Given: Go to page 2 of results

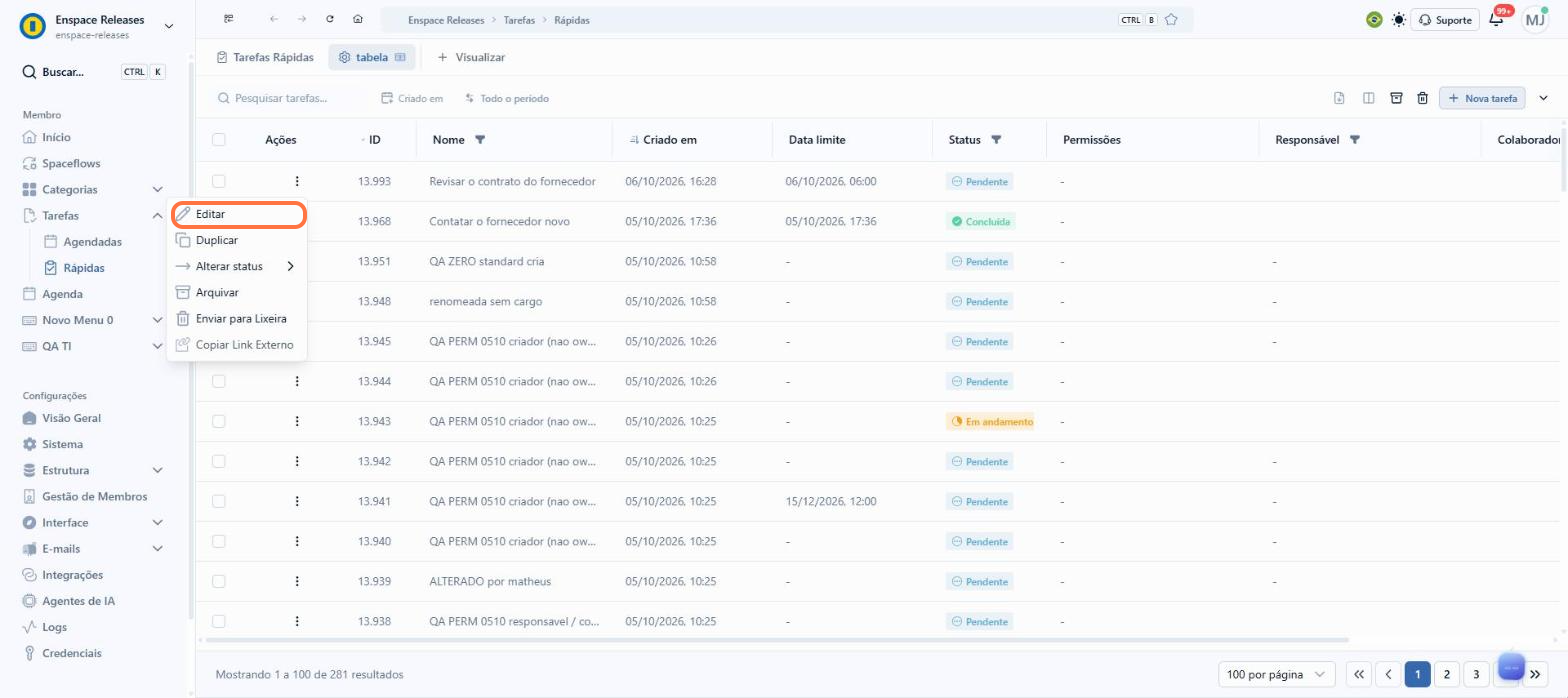Looking at the screenshot, I should click(1447, 674).
